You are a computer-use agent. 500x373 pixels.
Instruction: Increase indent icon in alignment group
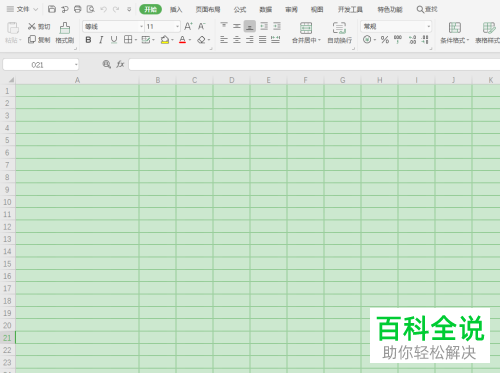coord(277,26)
